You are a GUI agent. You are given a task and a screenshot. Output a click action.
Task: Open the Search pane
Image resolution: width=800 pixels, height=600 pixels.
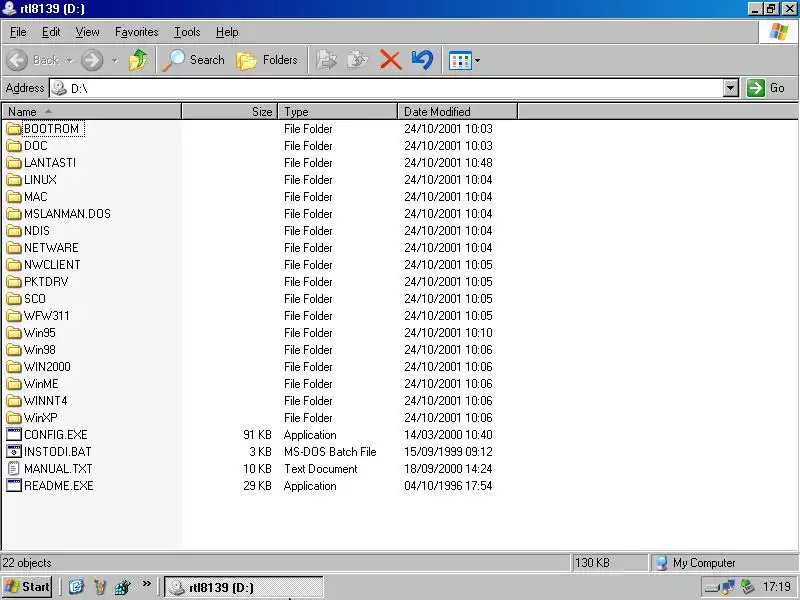coord(194,60)
